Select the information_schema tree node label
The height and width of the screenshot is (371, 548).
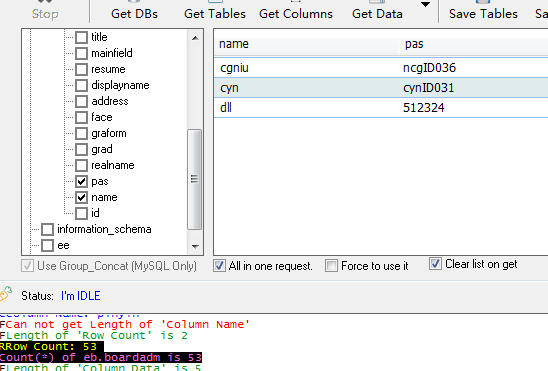tap(104, 229)
